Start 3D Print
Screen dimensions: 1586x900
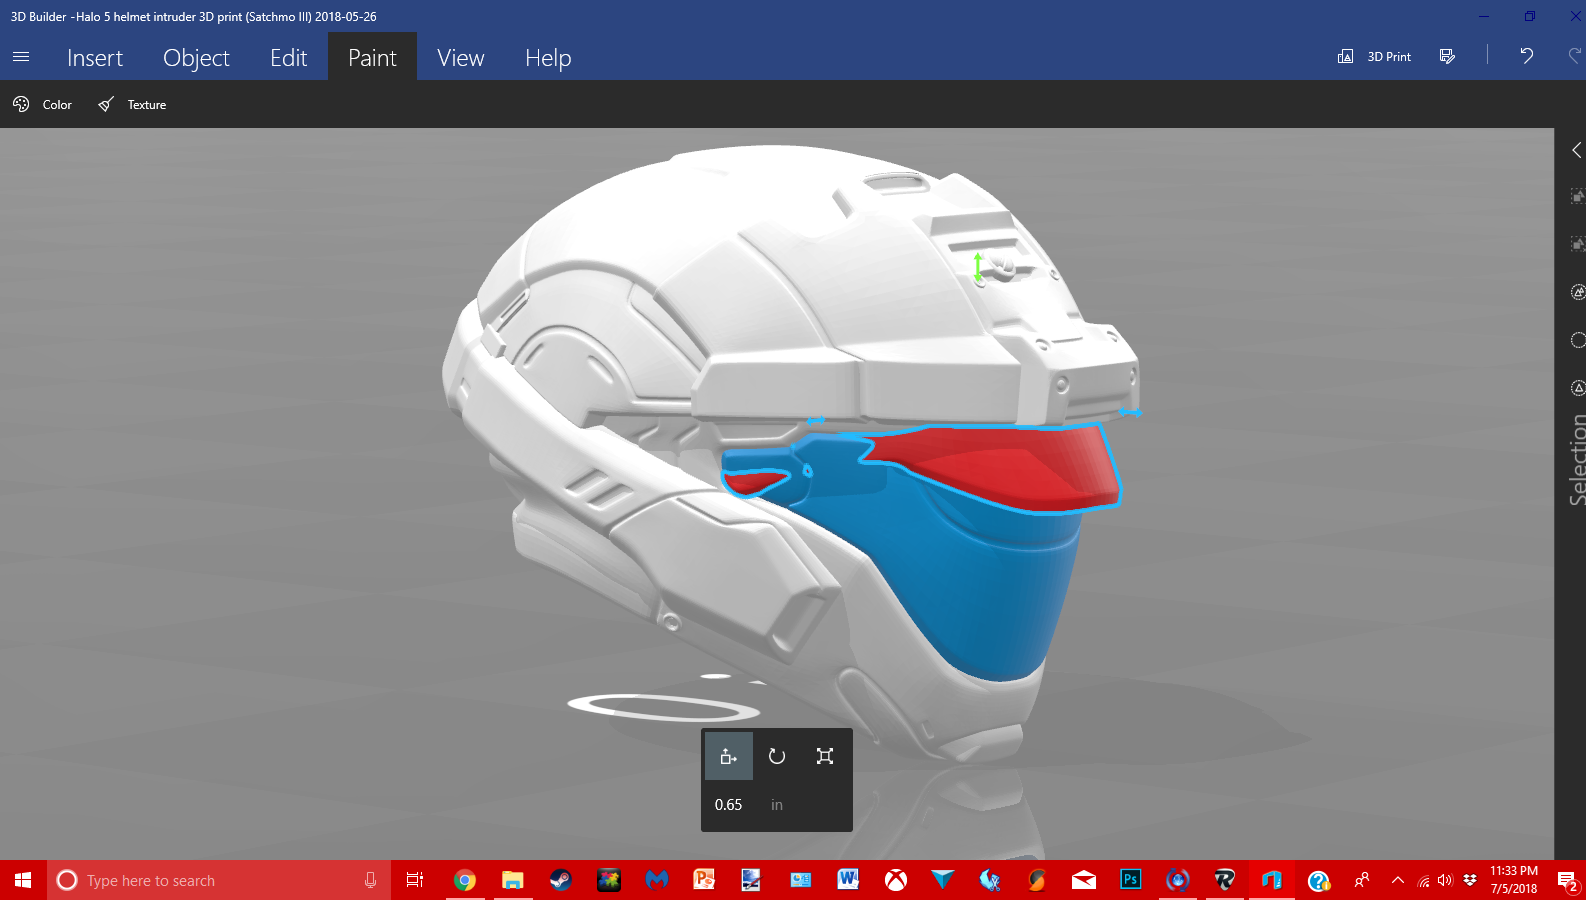click(x=1374, y=56)
